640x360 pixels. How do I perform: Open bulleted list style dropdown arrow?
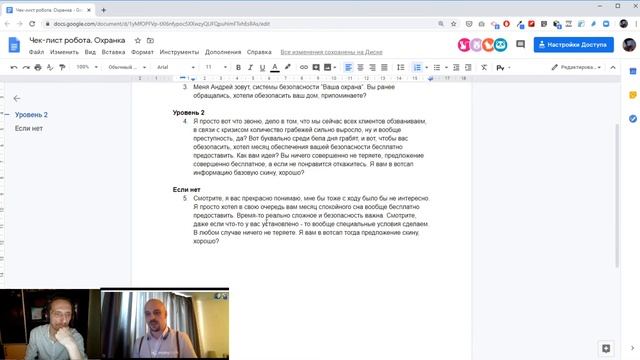[x=446, y=67]
